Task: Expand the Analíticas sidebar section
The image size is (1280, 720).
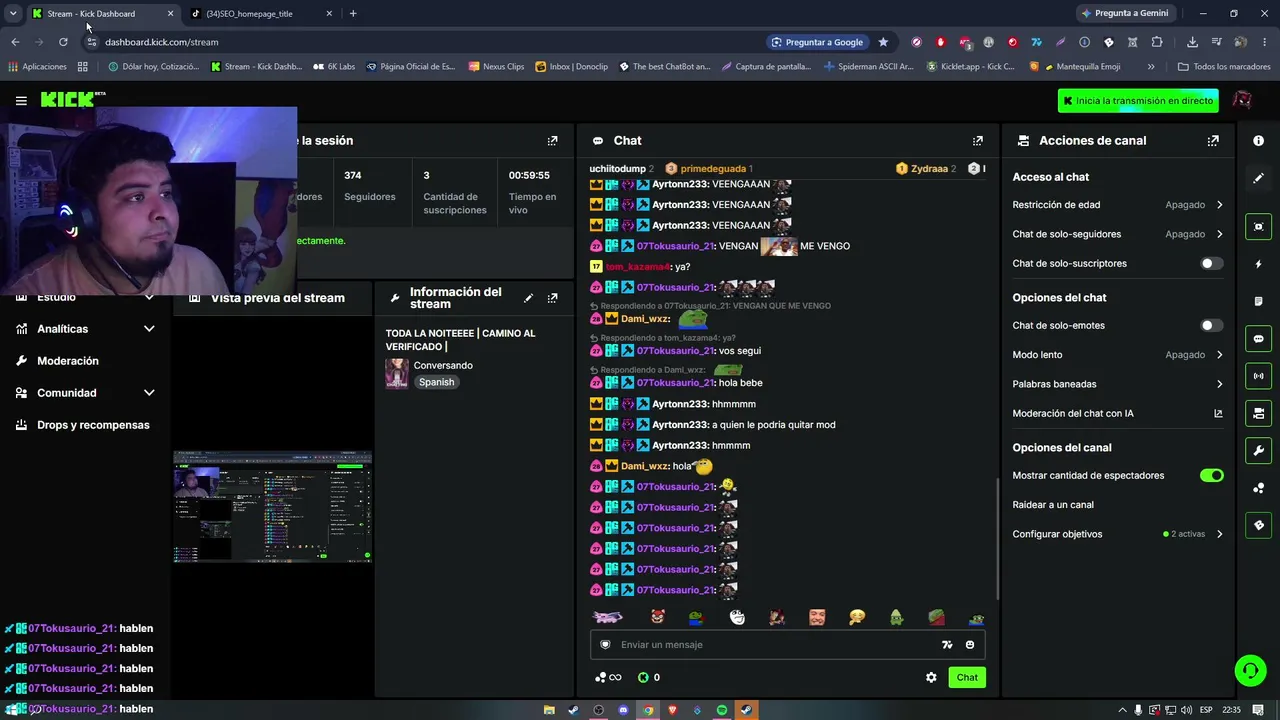Action: click(85, 329)
